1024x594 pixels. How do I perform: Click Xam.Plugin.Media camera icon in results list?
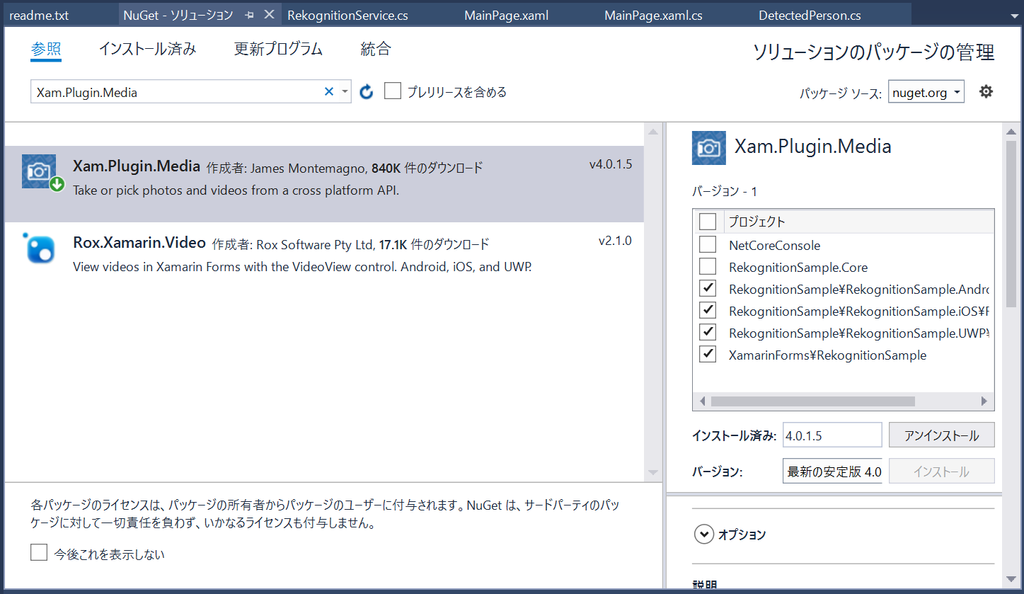tap(39, 171)
